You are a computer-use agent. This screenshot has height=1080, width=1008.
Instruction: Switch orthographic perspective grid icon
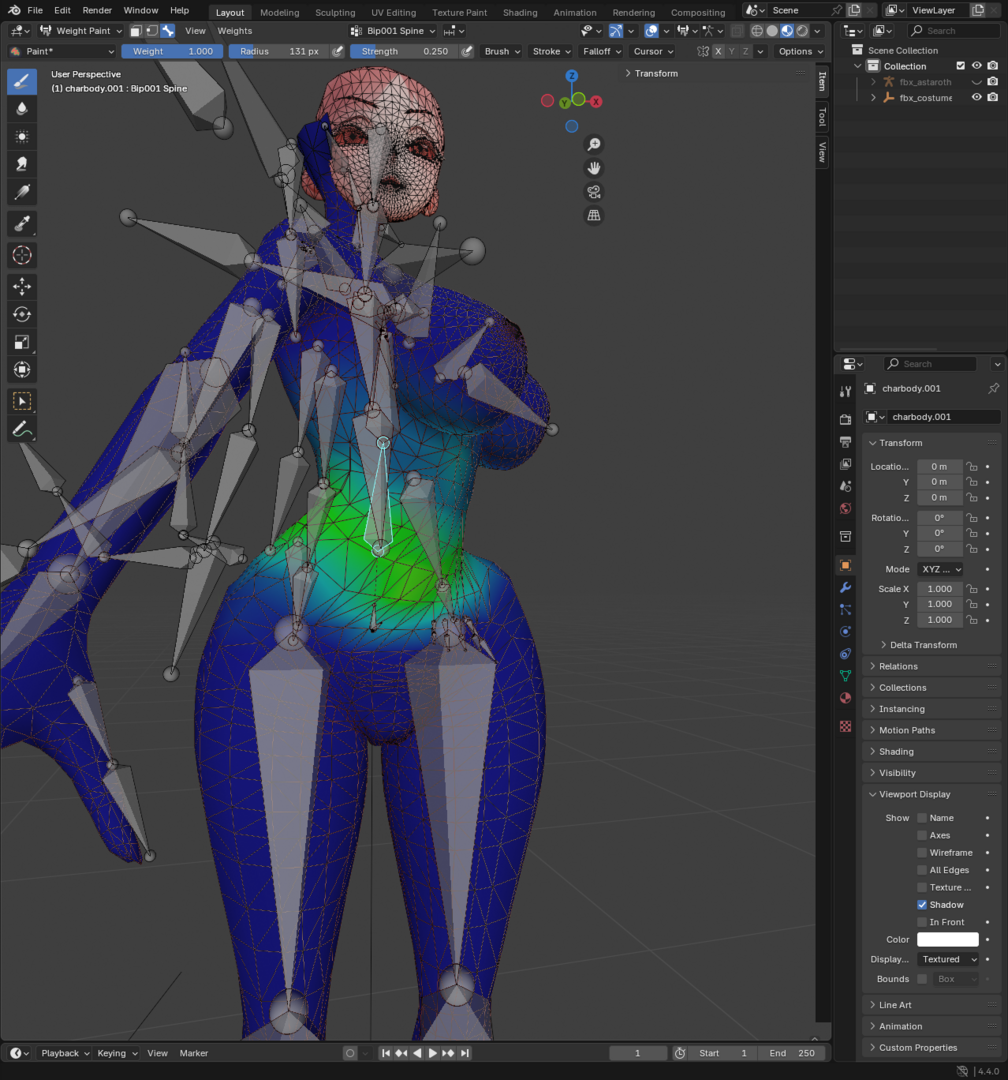click(593, 215)
